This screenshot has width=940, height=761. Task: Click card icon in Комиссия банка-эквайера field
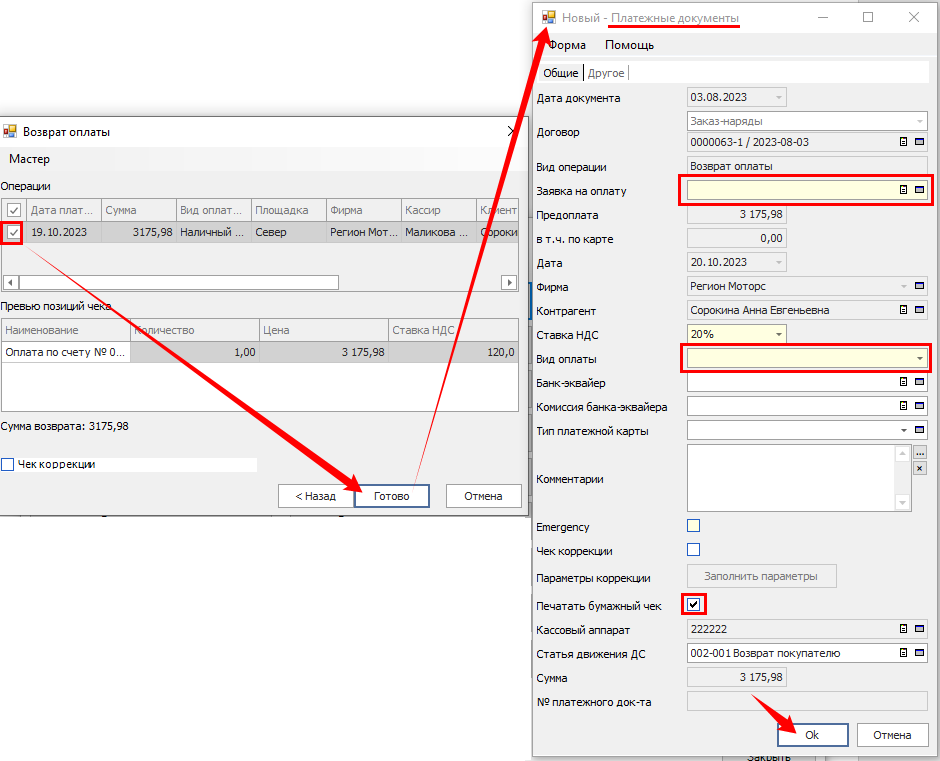click(919, 406)
